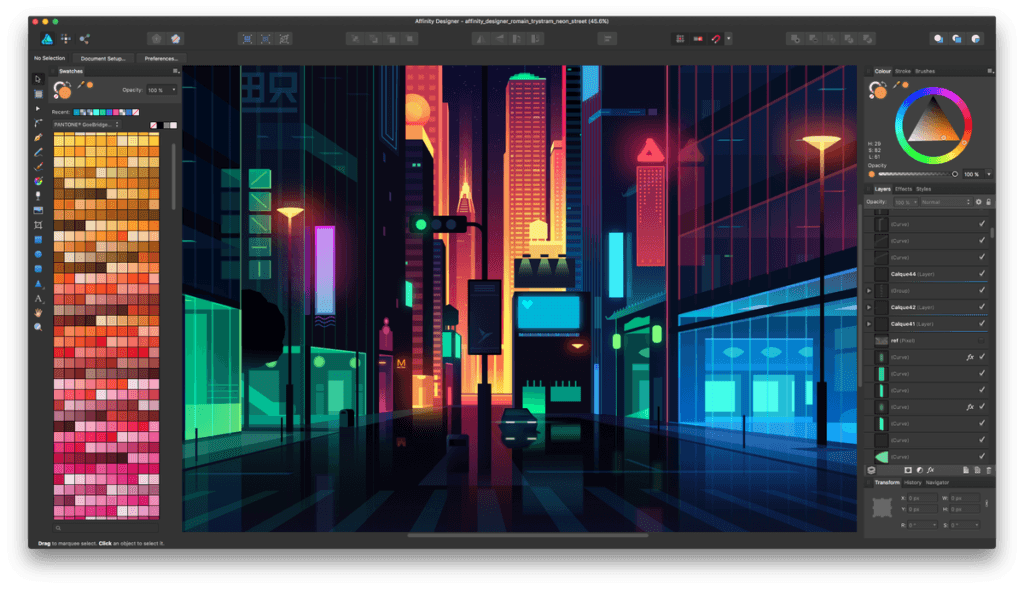Switch to the Effects tab

click(903, 189)
